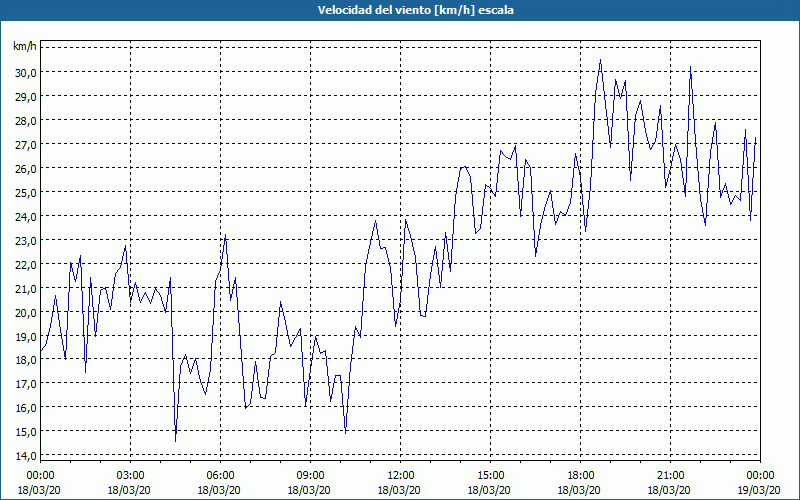
Task: Click the "30,0" y-axis value
Action: [26, 72]
